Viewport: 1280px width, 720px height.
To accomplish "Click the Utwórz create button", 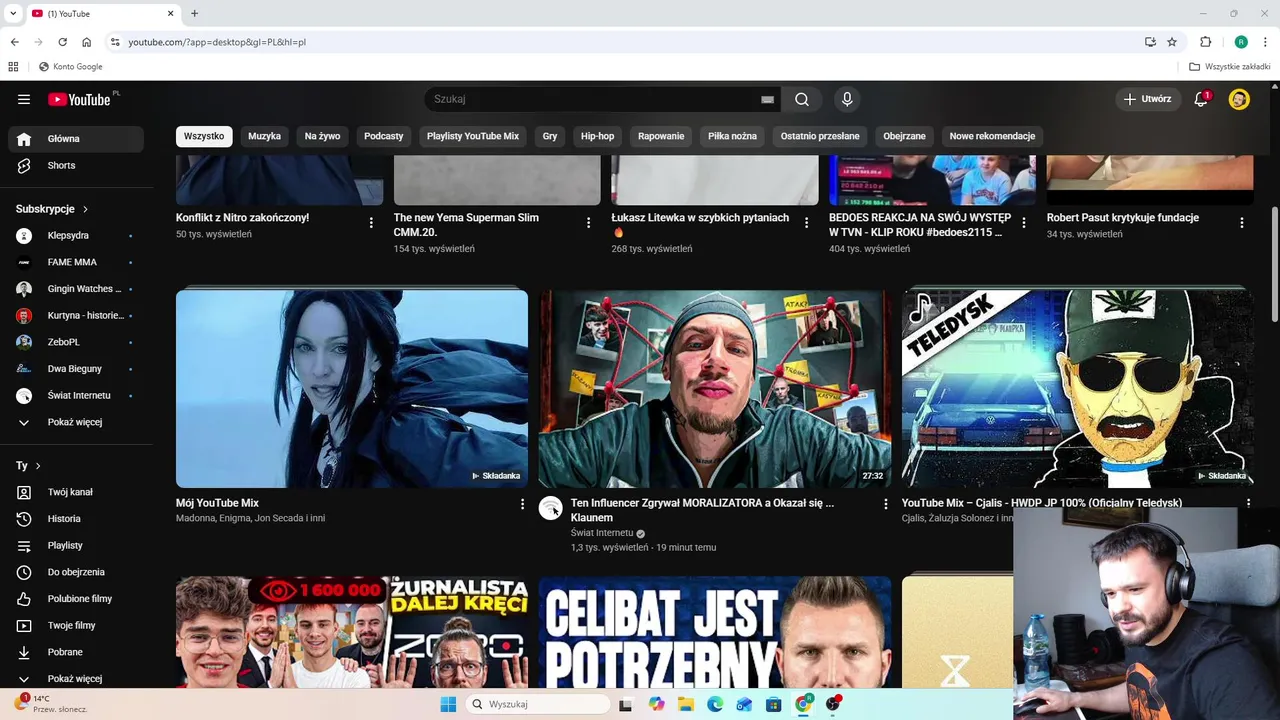I will coord(1147,99).
